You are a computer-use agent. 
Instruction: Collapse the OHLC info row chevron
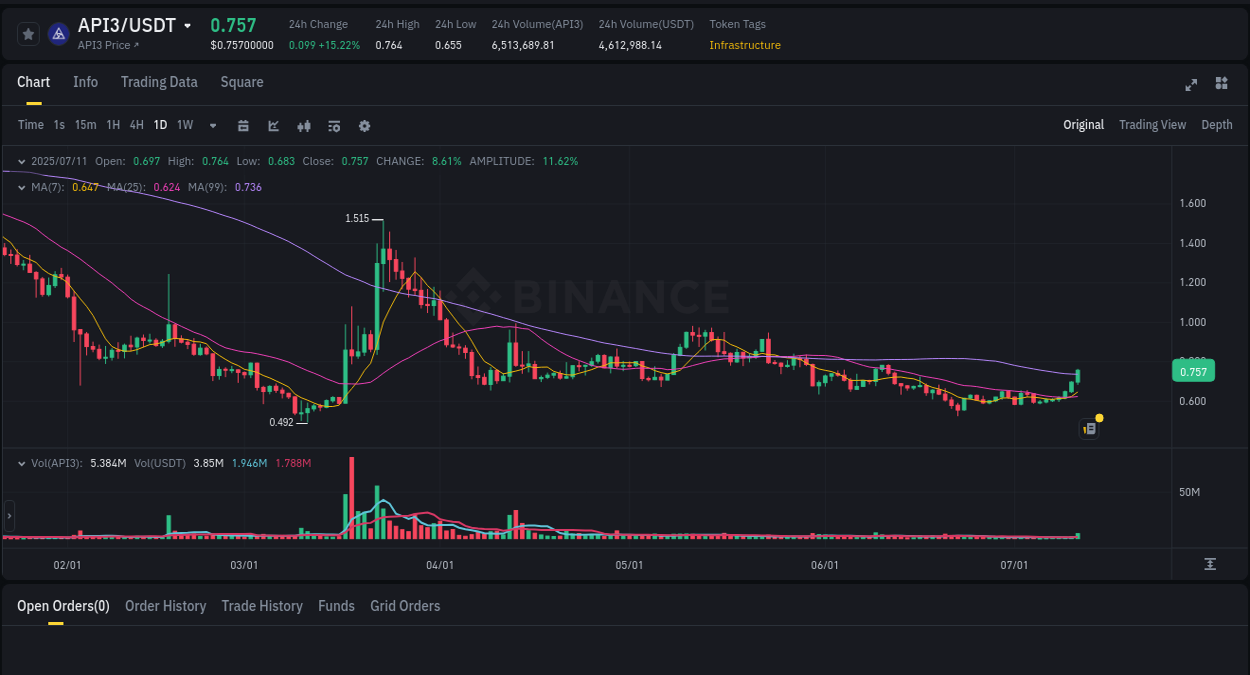coord(20,160)
